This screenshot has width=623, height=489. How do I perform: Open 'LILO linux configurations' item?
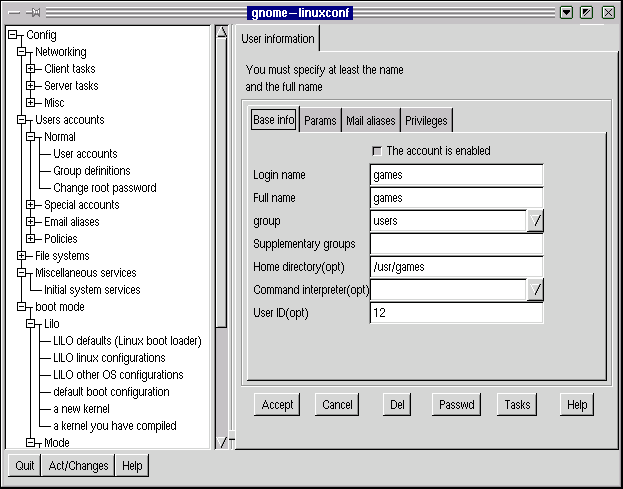(109, 358)
